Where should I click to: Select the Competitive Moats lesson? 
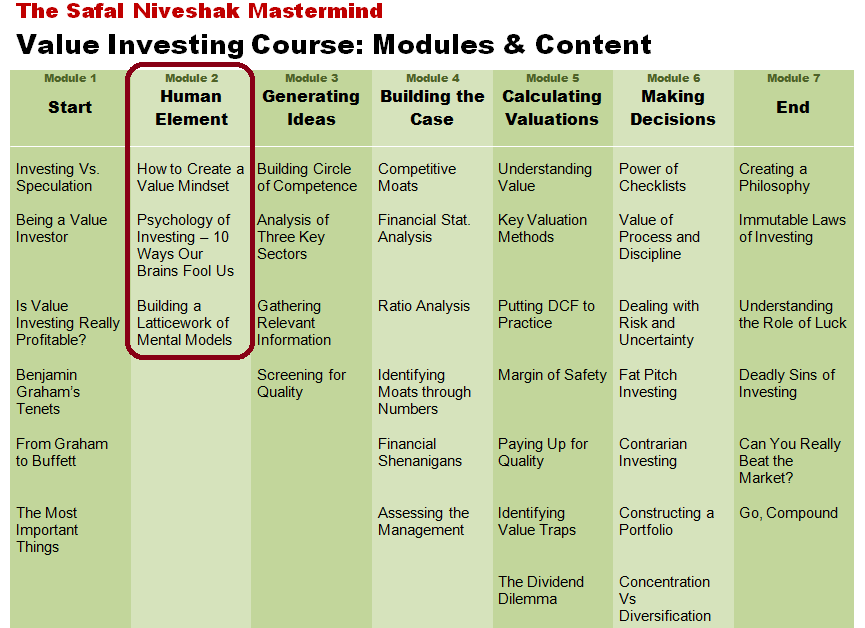pos(417,177)
